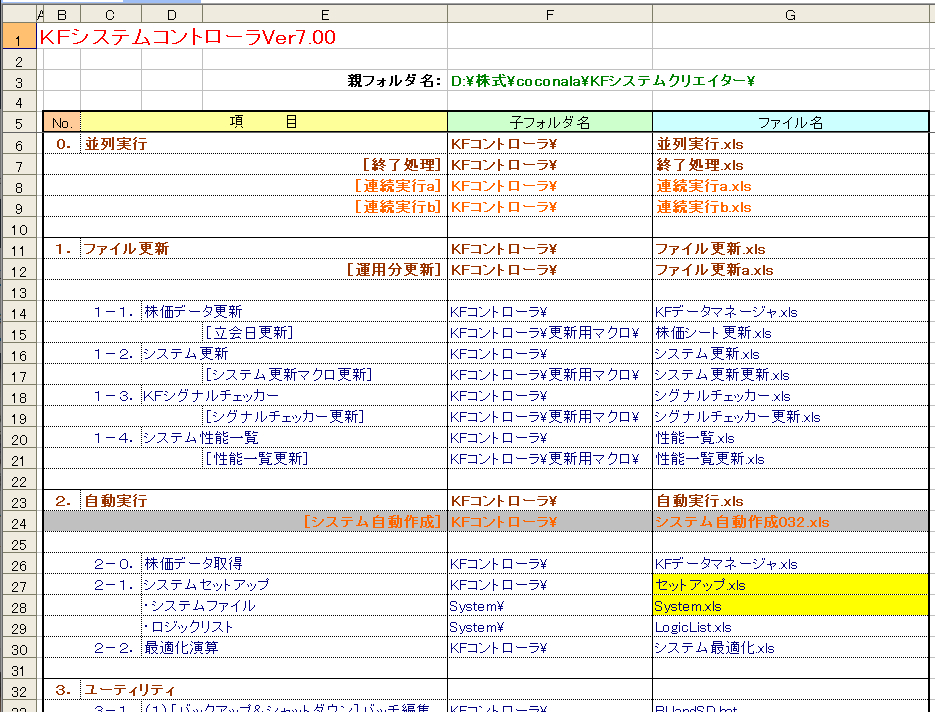
Task: Click the 'システム性能一覧' item cell
Action: point(200,438)
